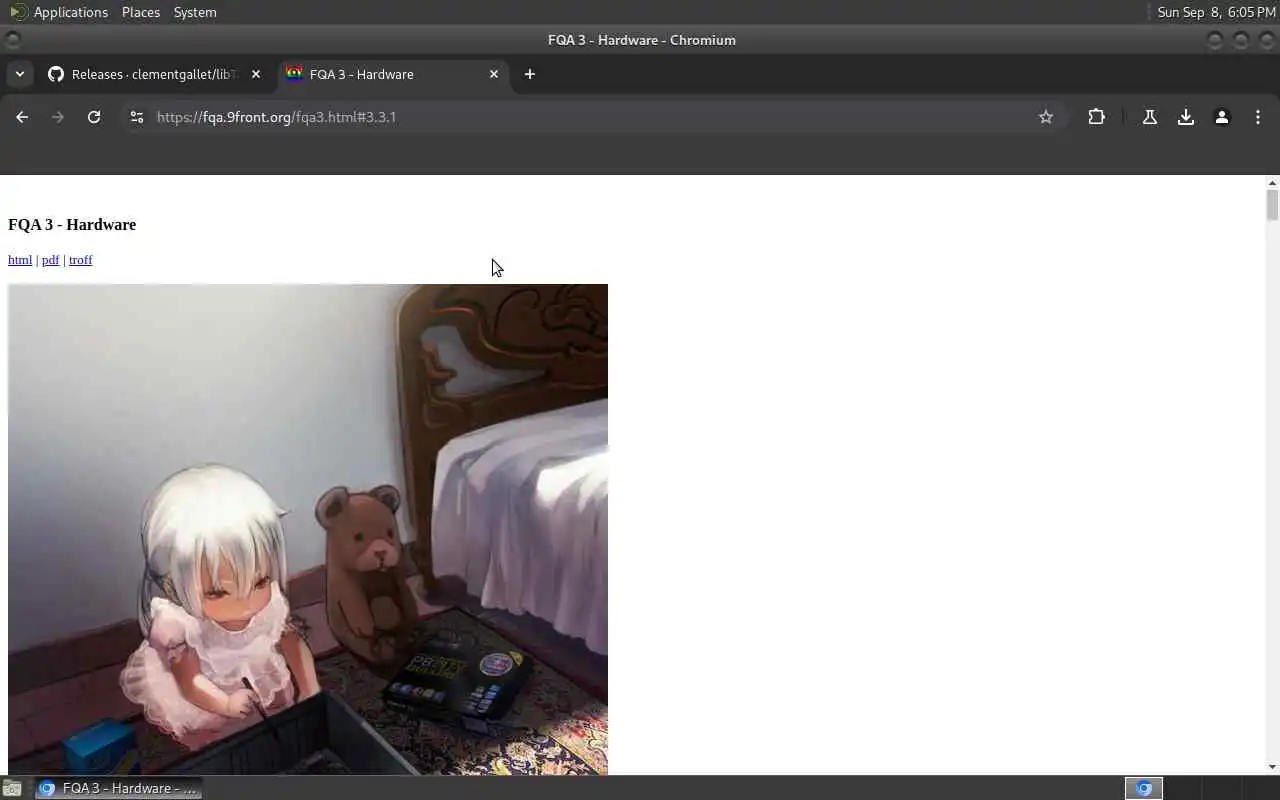Open Chrome Labs flask icon

point(1150,117)
